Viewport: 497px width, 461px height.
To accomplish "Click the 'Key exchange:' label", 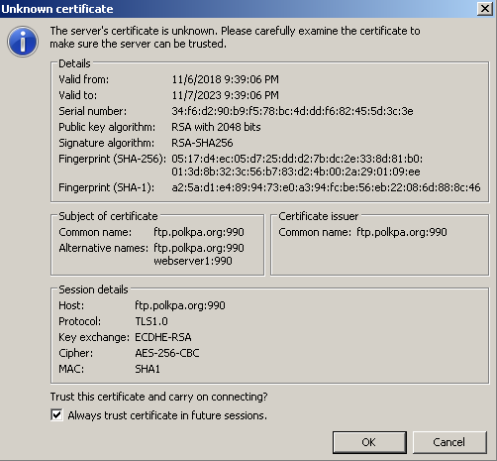I will tap(94, 337).
